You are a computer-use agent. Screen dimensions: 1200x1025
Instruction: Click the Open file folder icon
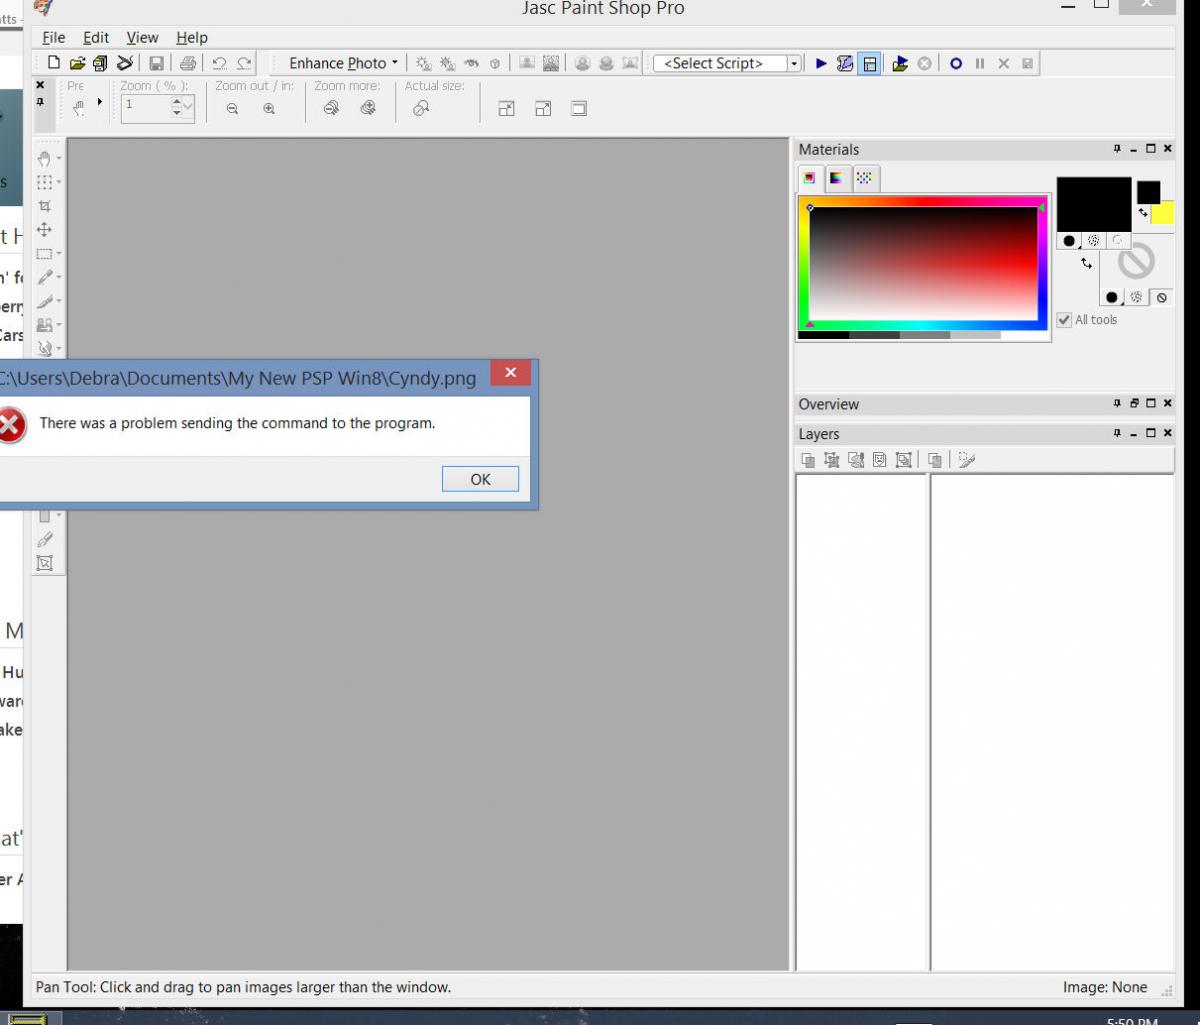tap(77, 63)
